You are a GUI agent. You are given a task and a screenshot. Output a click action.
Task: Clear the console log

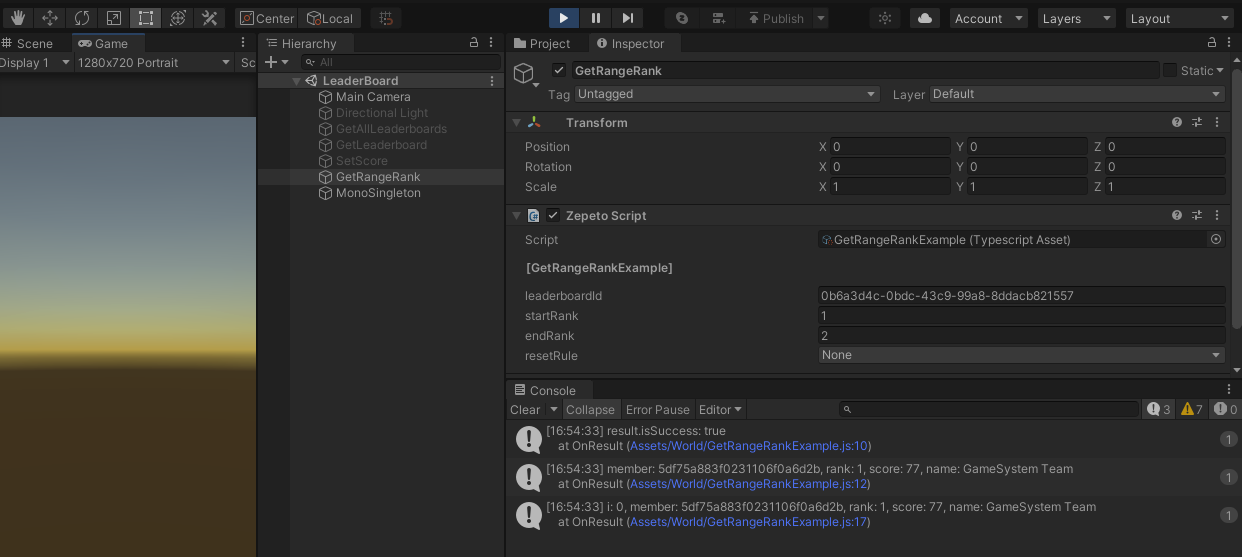coord(525,410)
